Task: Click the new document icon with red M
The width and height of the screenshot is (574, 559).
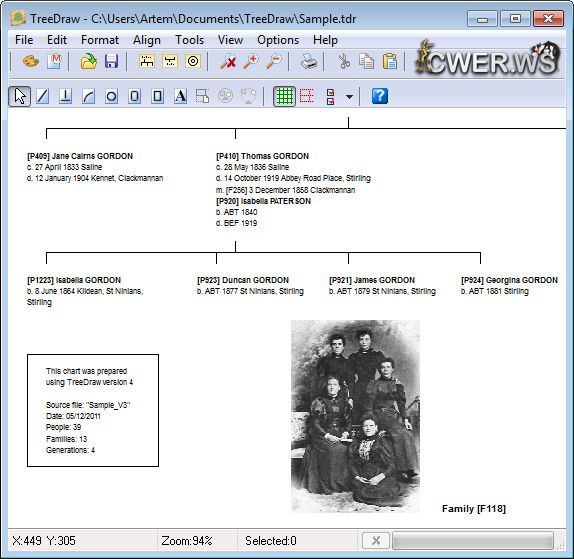Action: [54, 61]
